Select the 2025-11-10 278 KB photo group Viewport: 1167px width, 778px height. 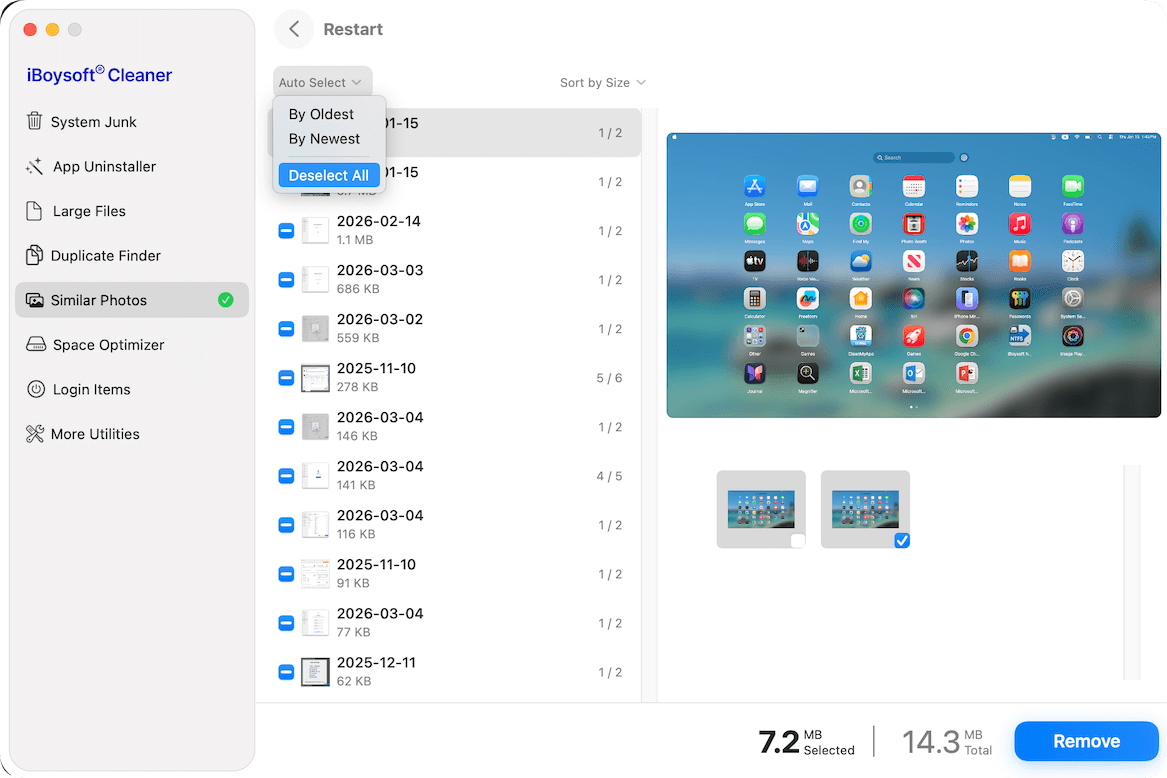pos(450,378)
